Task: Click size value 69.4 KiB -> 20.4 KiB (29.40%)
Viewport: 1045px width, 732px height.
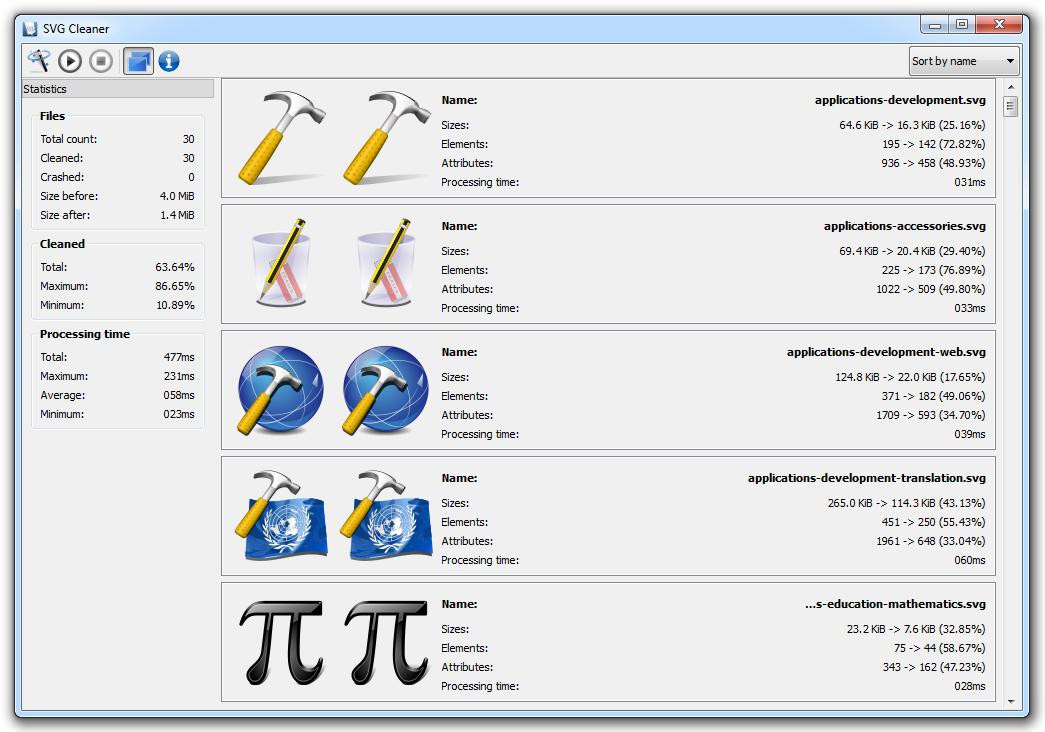Action: 912,251
